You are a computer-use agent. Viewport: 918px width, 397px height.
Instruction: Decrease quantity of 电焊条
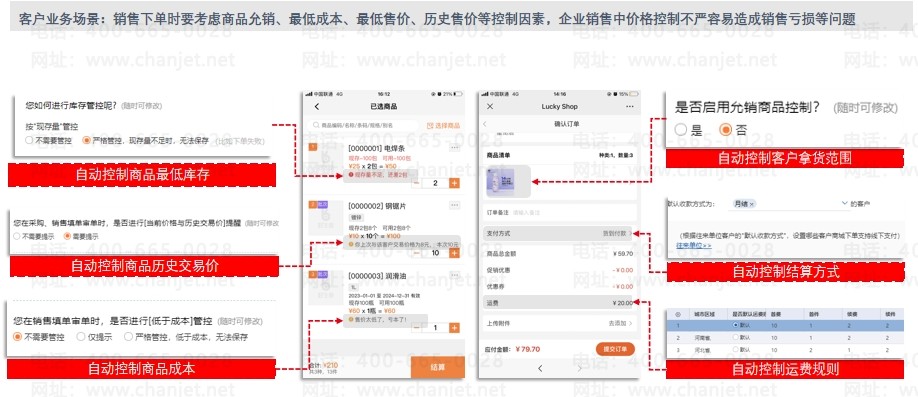pos(416,183)
